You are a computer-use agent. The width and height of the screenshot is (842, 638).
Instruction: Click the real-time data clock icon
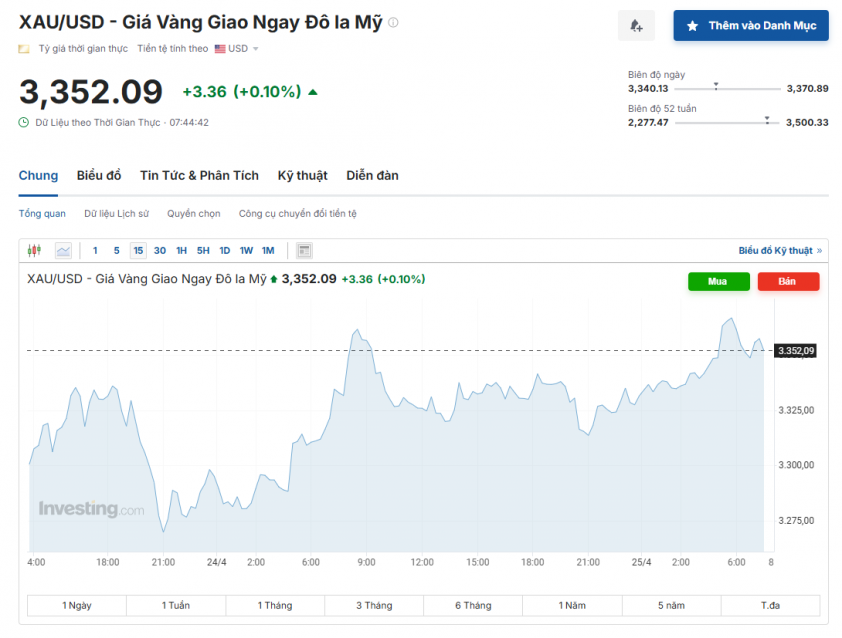point(24,122)
